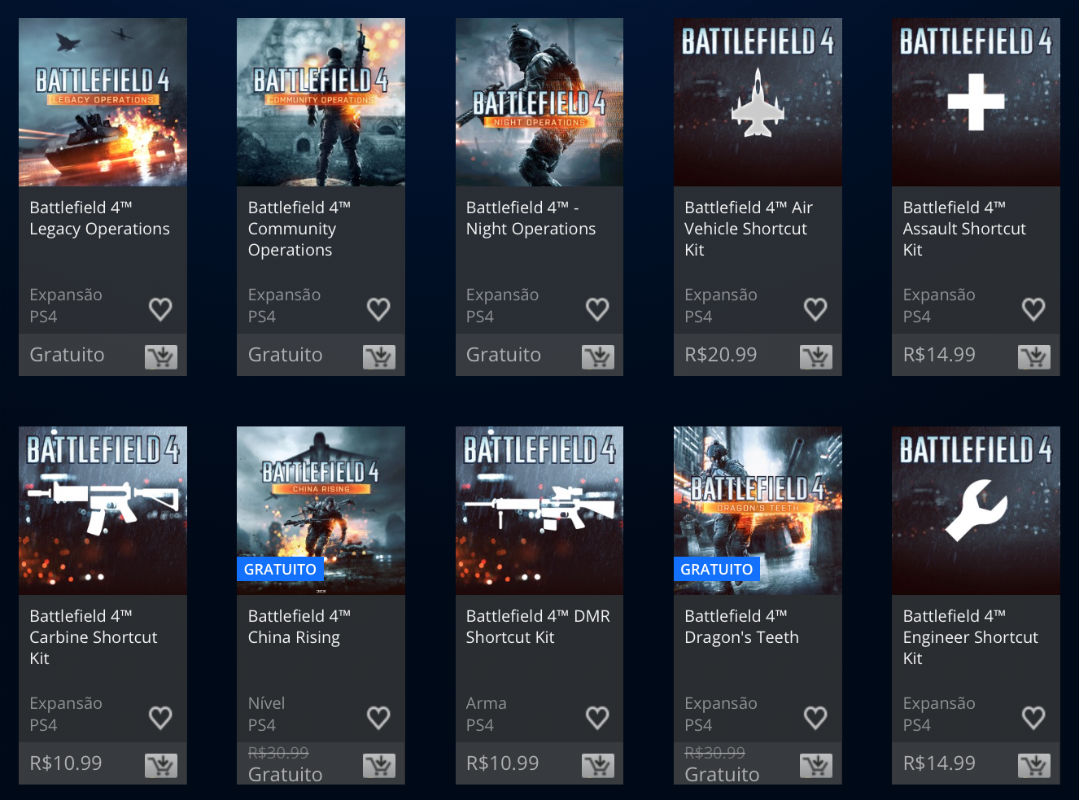The height and width of the screenshot is (800, 1079).
Task: Wishlist Night Operations with heart icon
Action: 597,309
